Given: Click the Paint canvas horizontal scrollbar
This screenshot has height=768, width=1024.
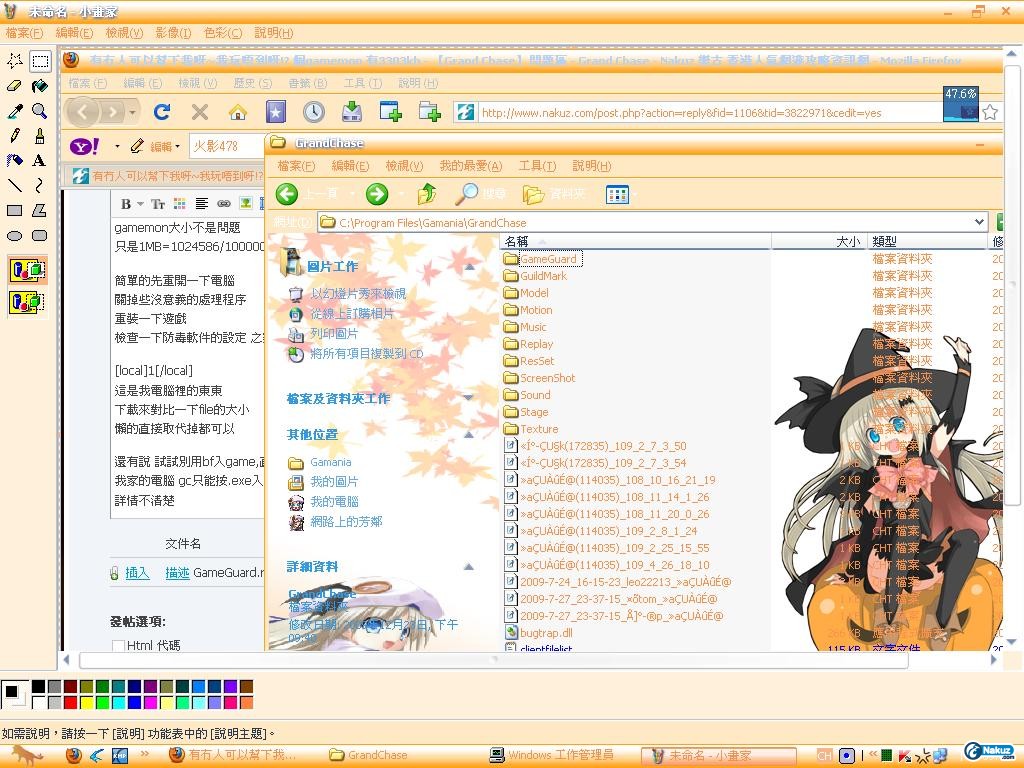Looking at the screenshot, I should tap(494, 660).
